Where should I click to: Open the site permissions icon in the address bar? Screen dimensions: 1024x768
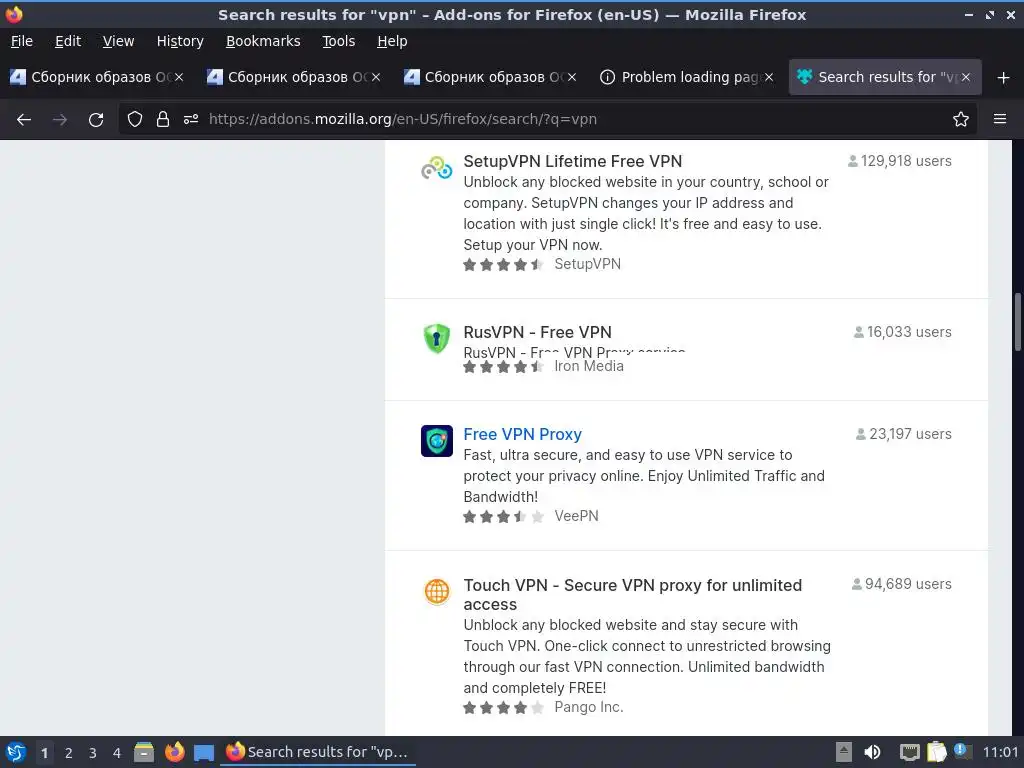tap(191, 120)
